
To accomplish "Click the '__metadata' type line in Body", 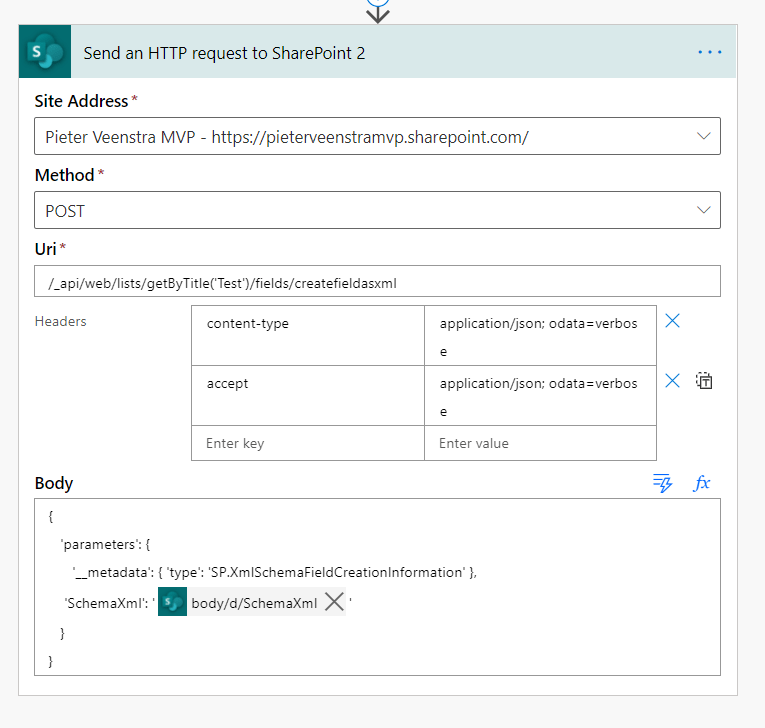I will 274,572.
